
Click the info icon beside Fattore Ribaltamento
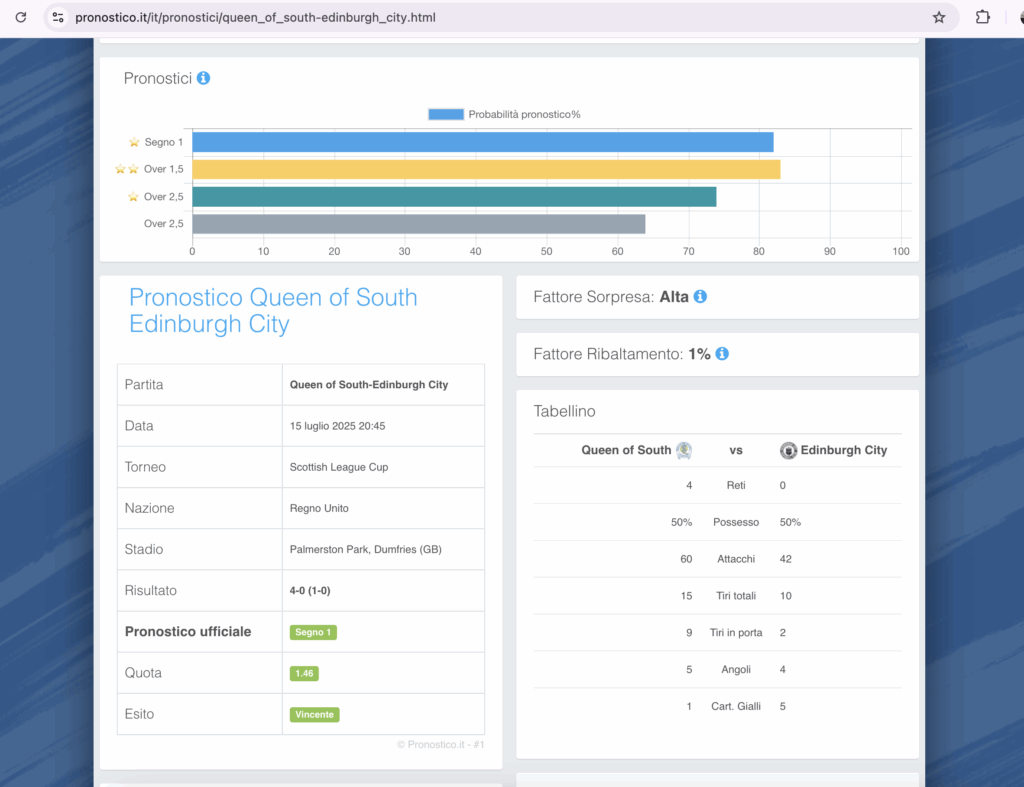click(x=722, y=353)
